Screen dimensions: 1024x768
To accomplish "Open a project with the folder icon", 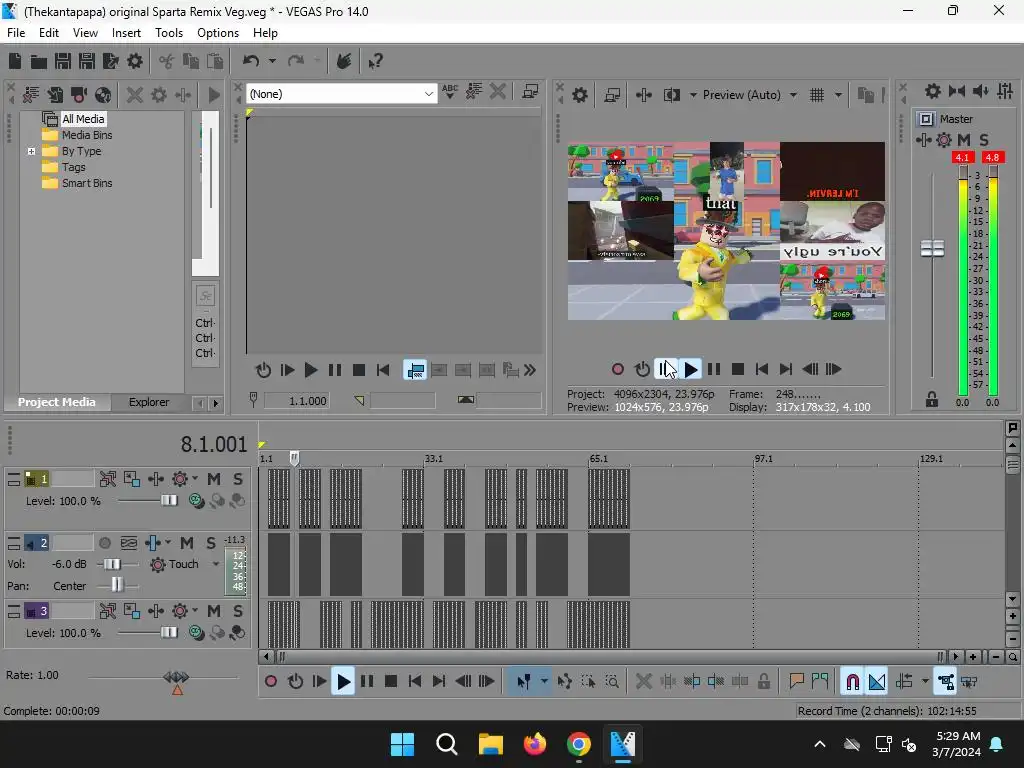I will (x=39, y=61).
